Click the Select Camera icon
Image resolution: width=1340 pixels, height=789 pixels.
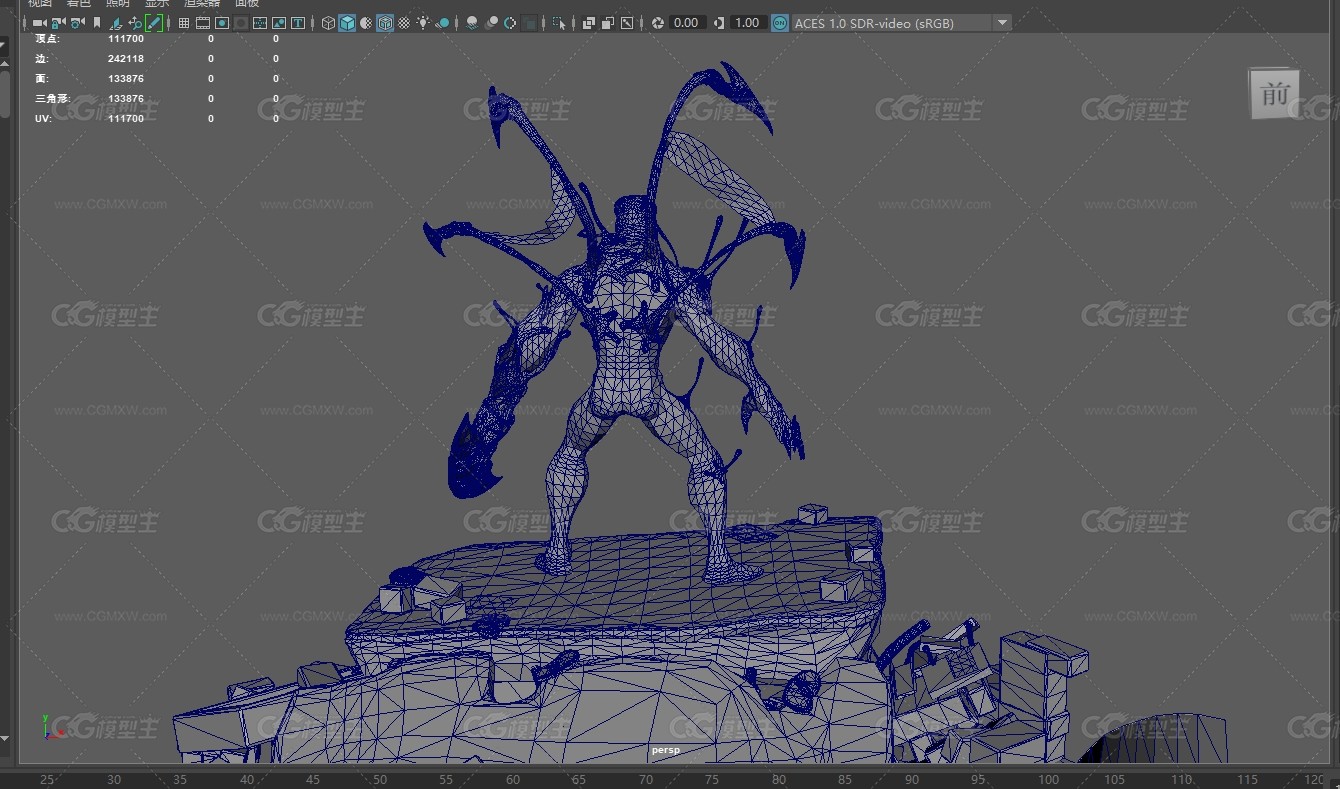tap(39, 23)
